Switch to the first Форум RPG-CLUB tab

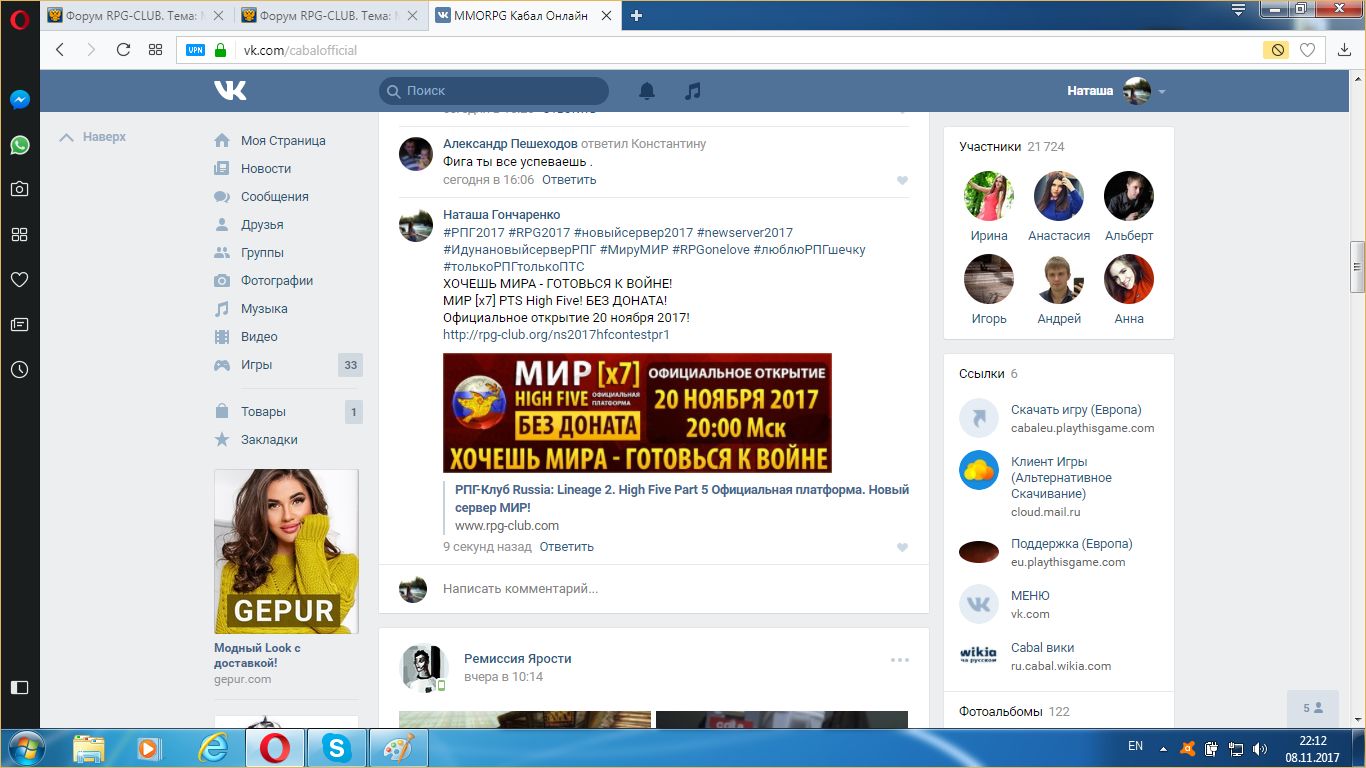coord(137,15)
